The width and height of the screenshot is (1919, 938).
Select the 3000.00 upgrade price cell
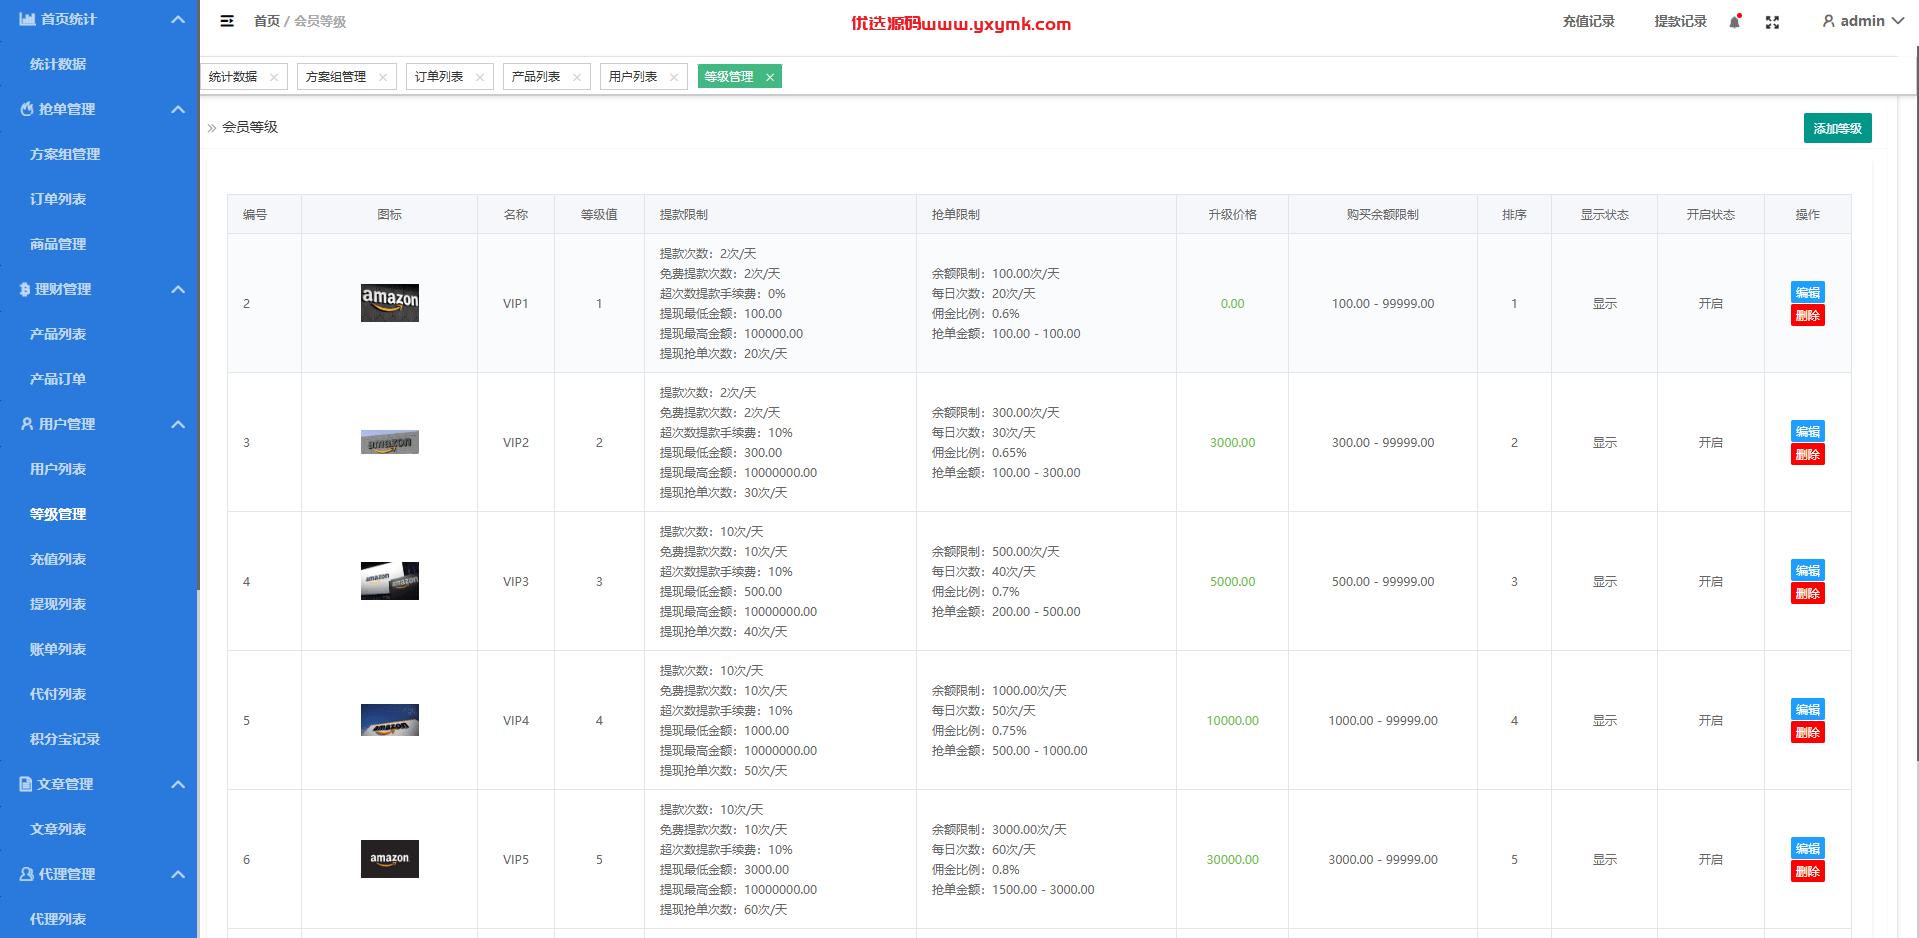pyautogui.click(x=1232, y=442)
